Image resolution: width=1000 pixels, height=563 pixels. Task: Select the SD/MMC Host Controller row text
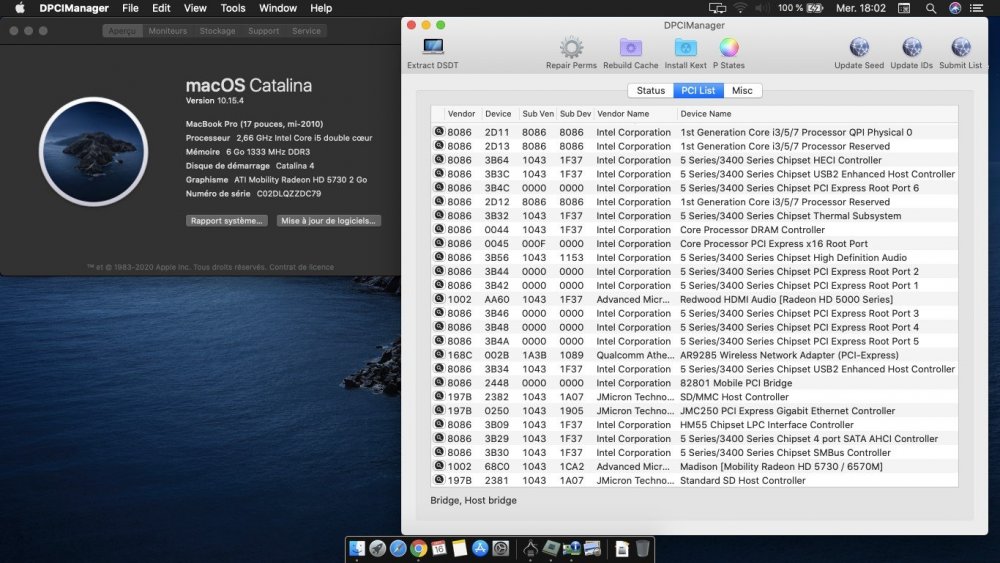click(x=734, y=397)
